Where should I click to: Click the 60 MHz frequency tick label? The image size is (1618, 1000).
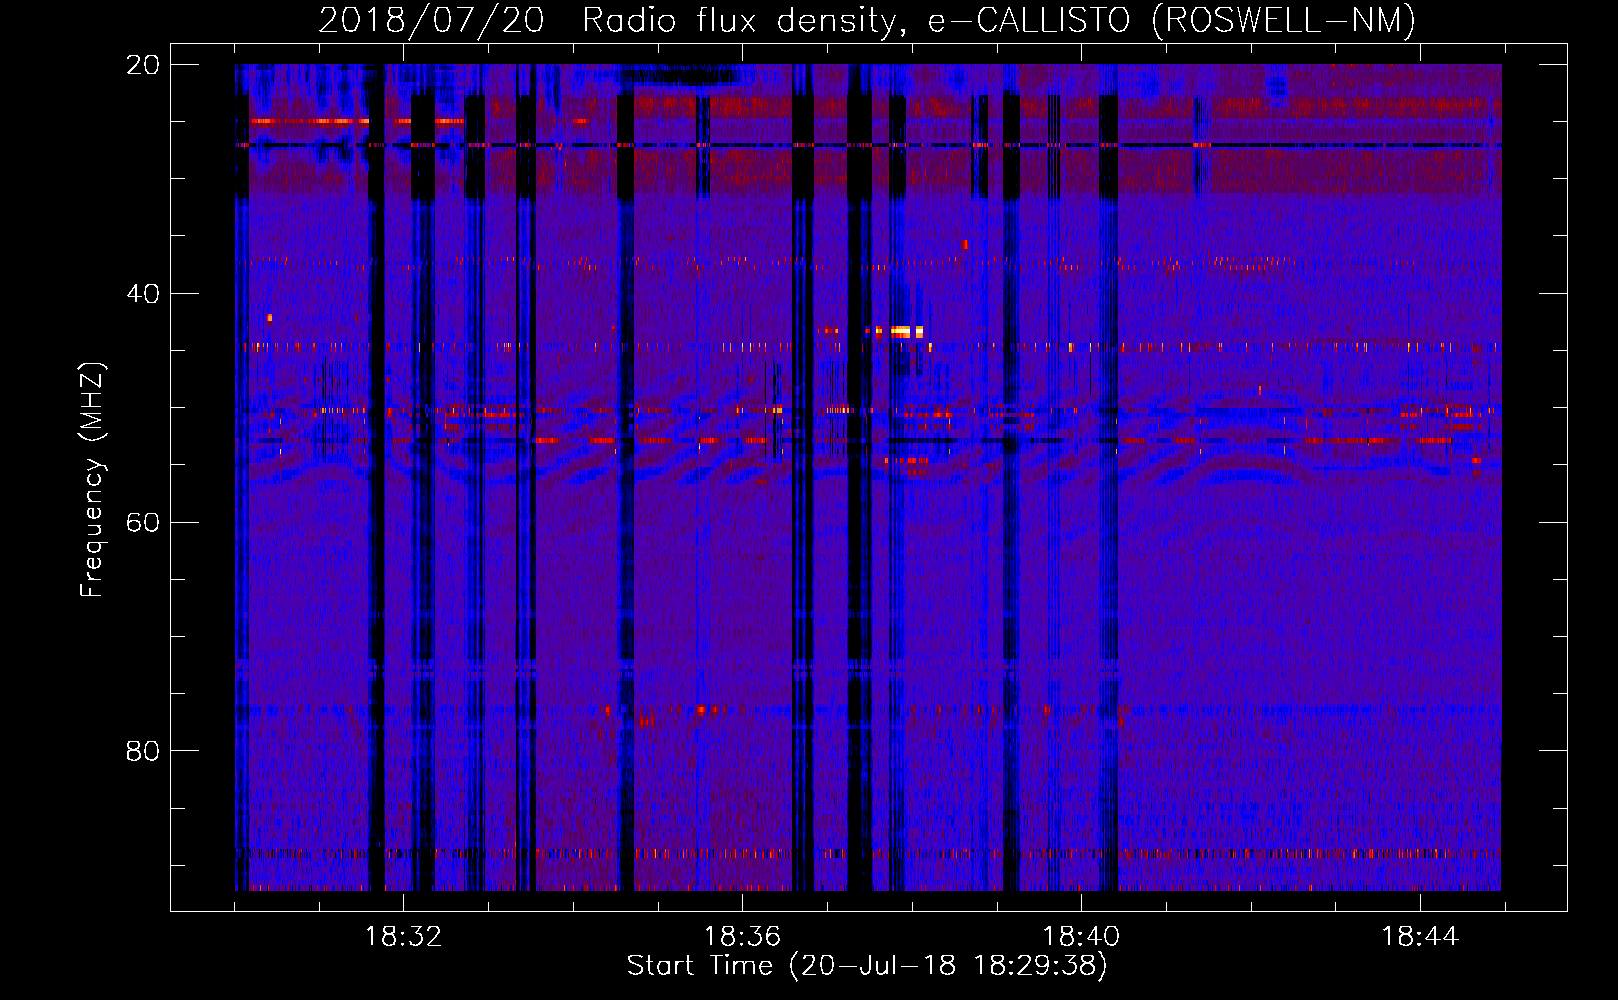[x=142, y=523]
